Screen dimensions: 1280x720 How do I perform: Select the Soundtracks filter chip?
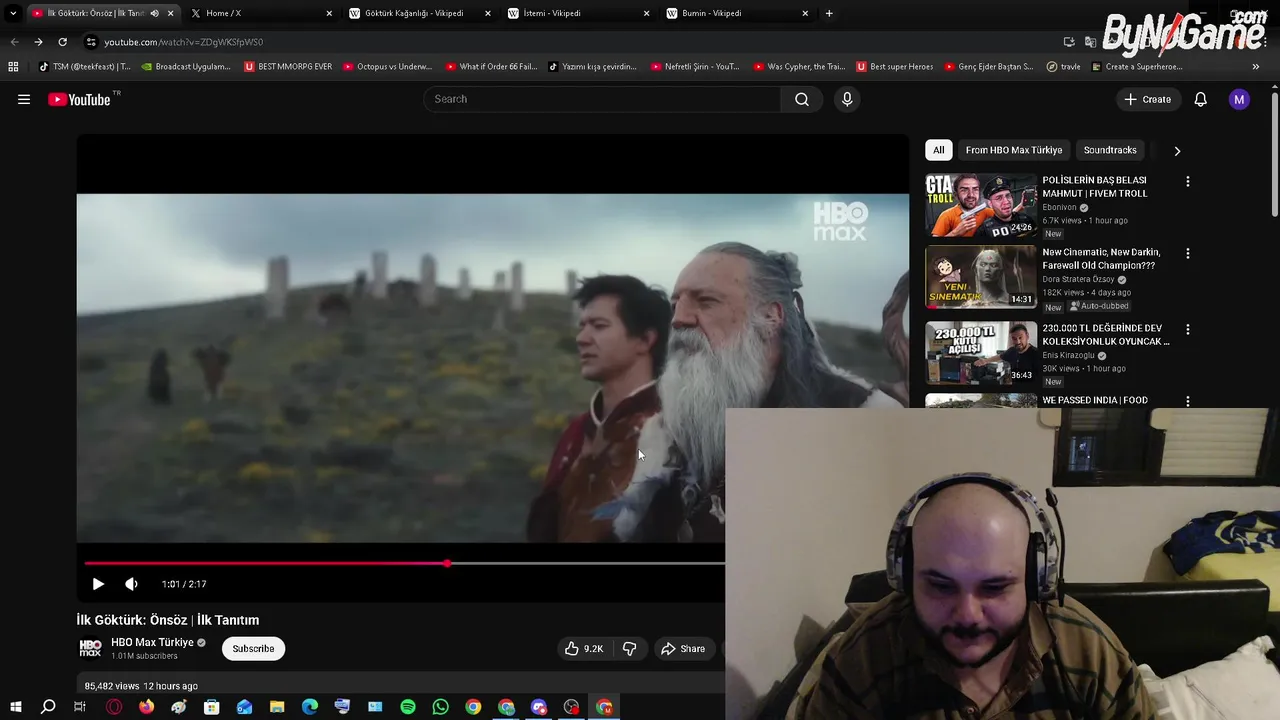[x=1110, y=150]
